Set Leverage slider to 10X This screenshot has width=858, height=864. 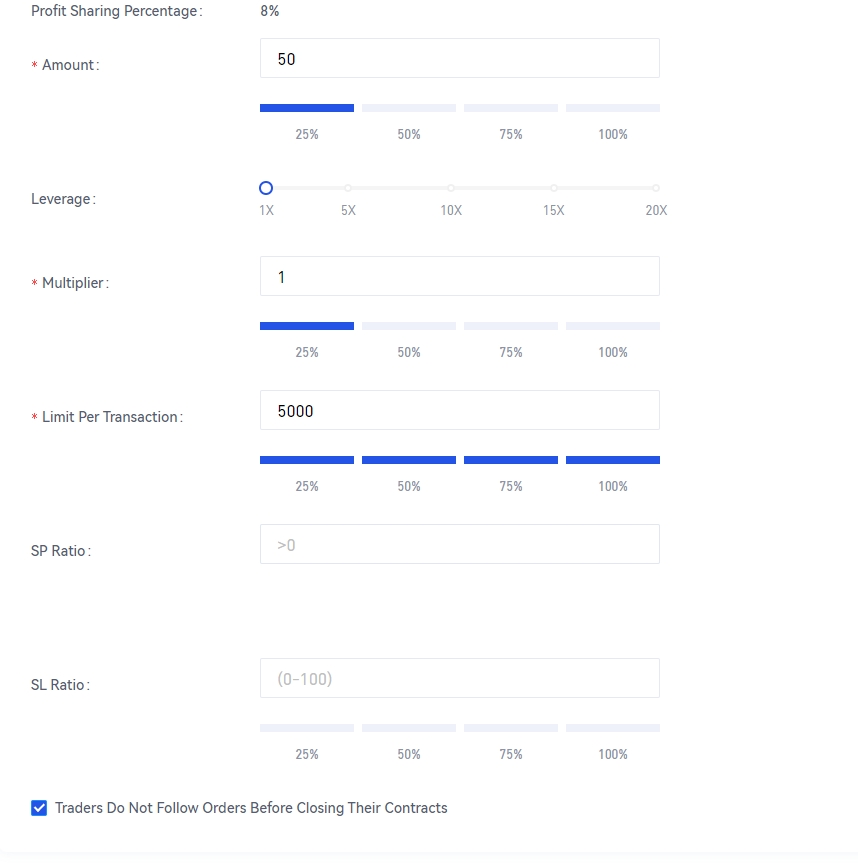tap(451, 188)
